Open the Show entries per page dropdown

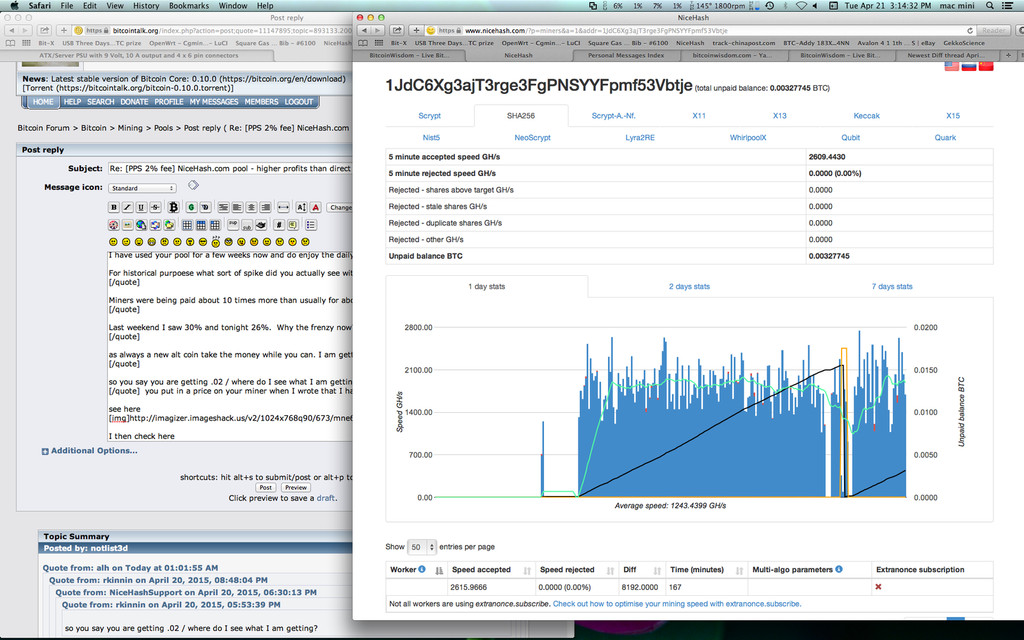[x=421, y=547]
